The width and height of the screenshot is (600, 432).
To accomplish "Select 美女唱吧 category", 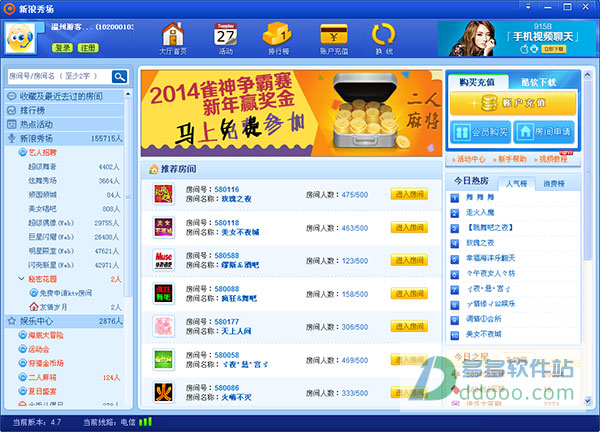I will coord(42,209).
